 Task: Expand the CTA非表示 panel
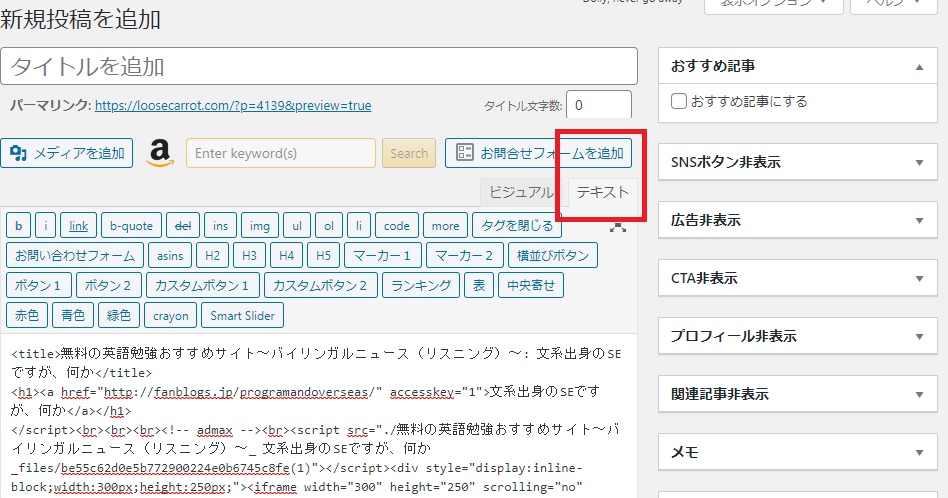pos(919,278)
